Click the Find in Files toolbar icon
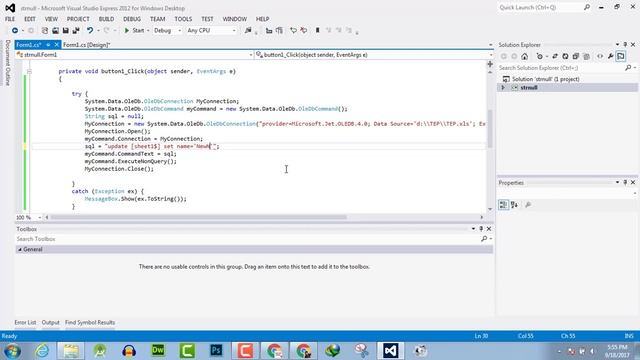 click(x=248, y=31)
